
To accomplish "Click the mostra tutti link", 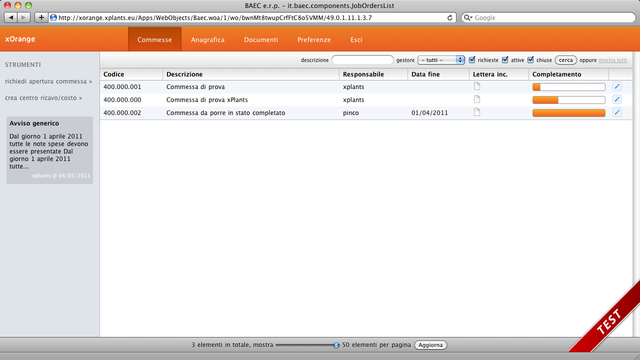I will pos(613,60).
